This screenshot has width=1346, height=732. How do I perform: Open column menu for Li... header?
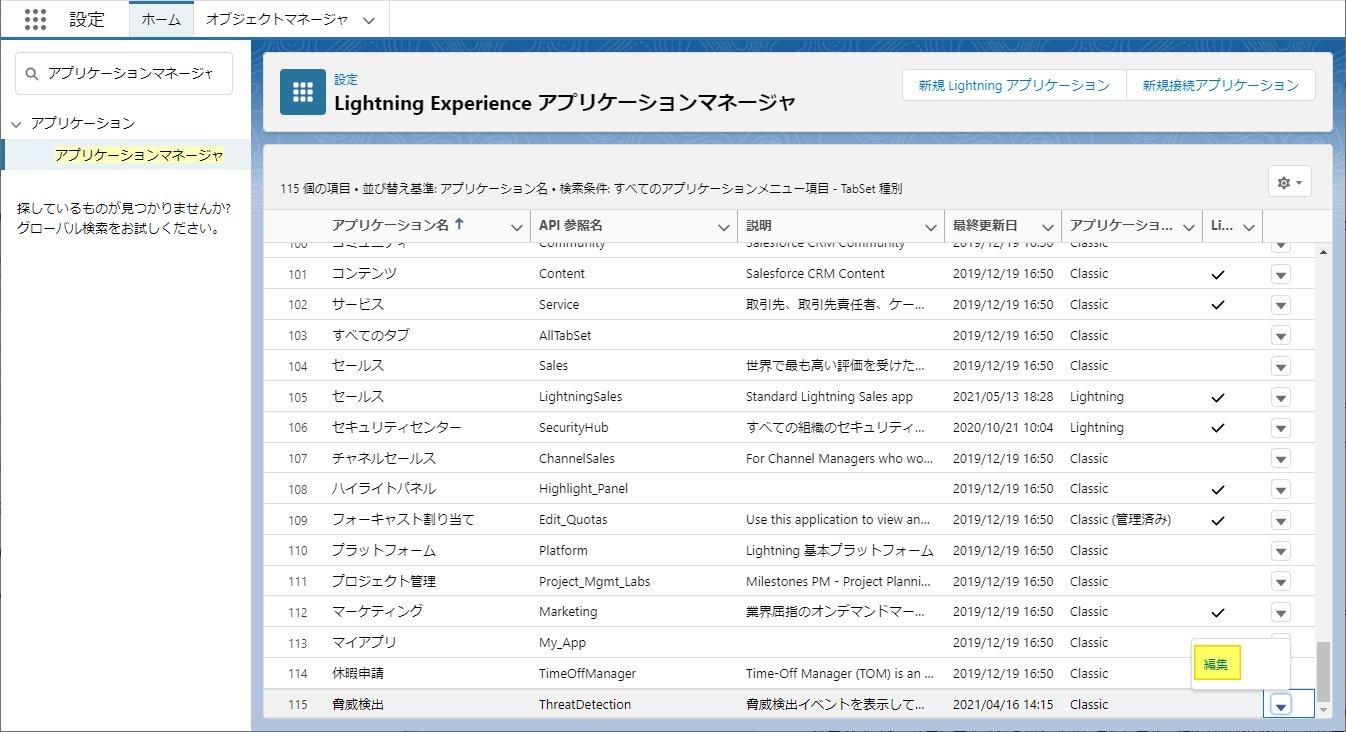1249,227
